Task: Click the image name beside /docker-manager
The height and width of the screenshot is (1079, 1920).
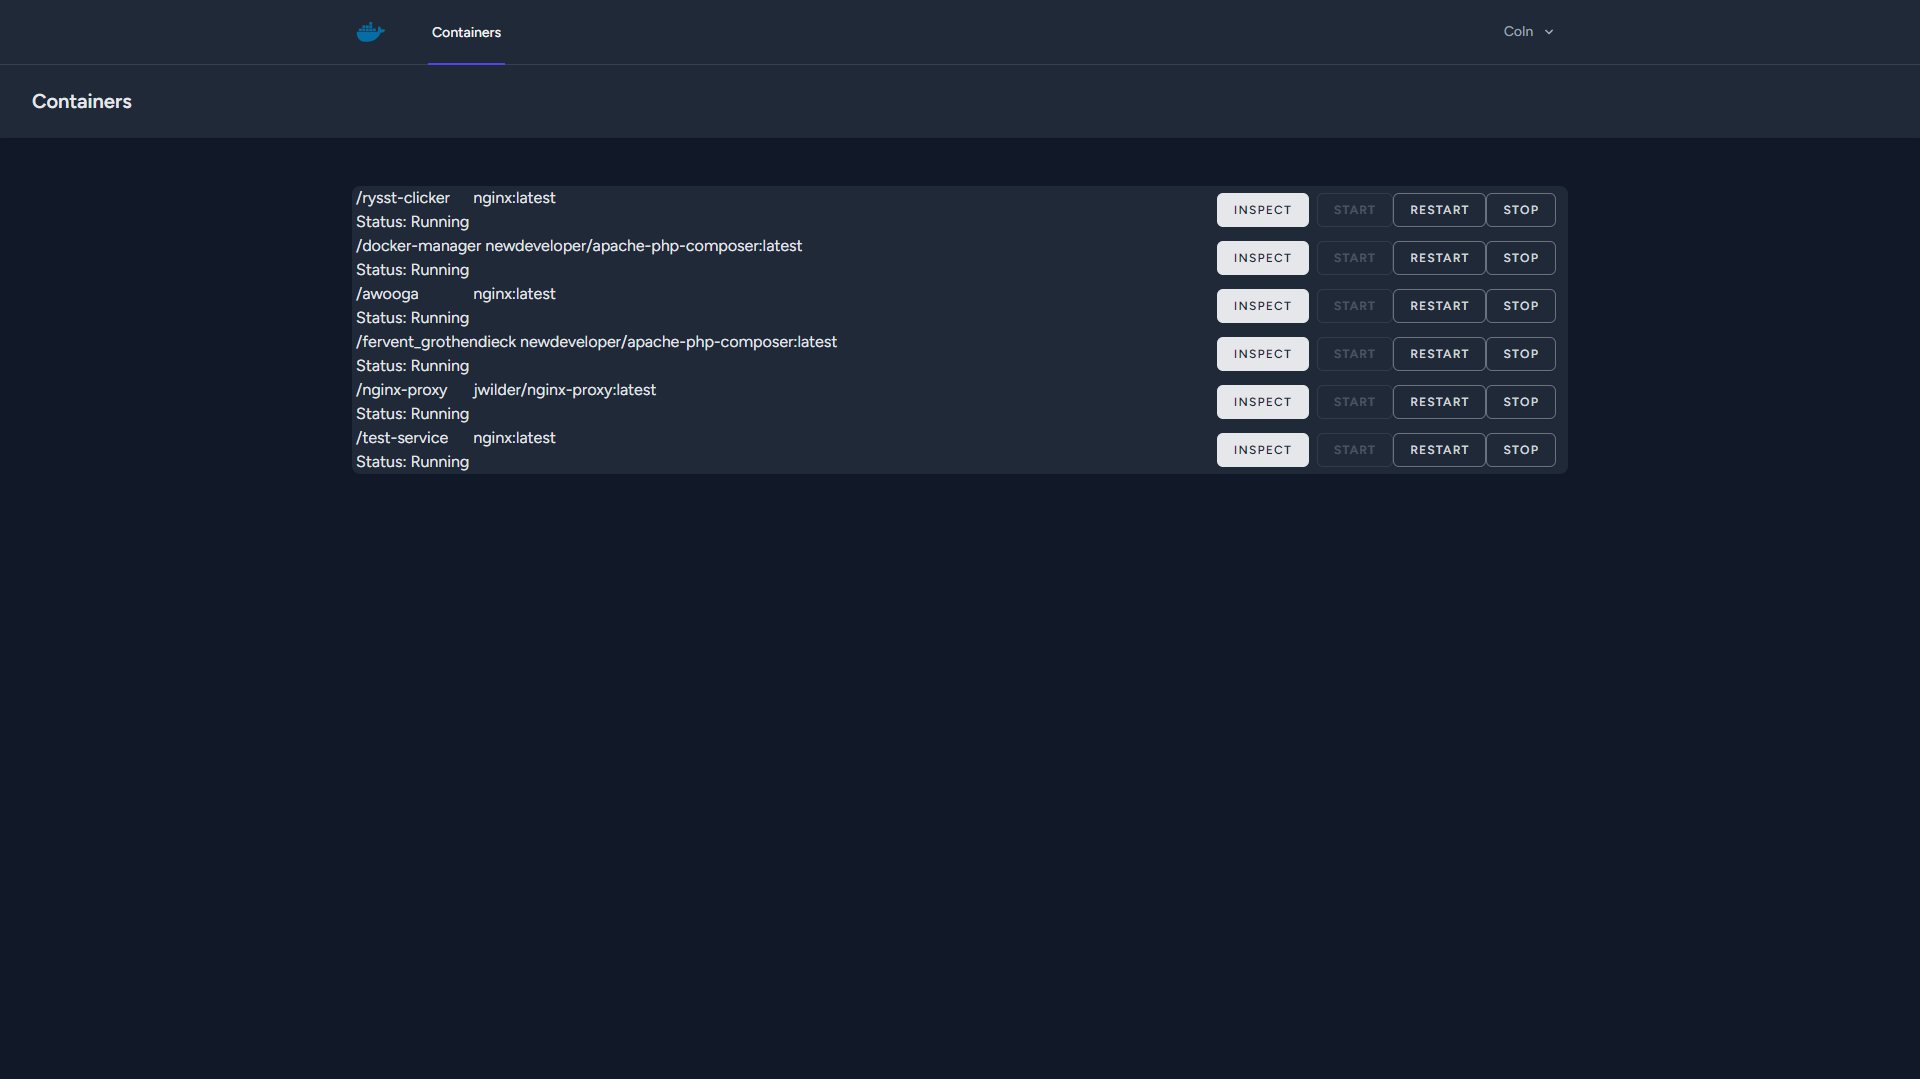Action: tap(643, 246)
